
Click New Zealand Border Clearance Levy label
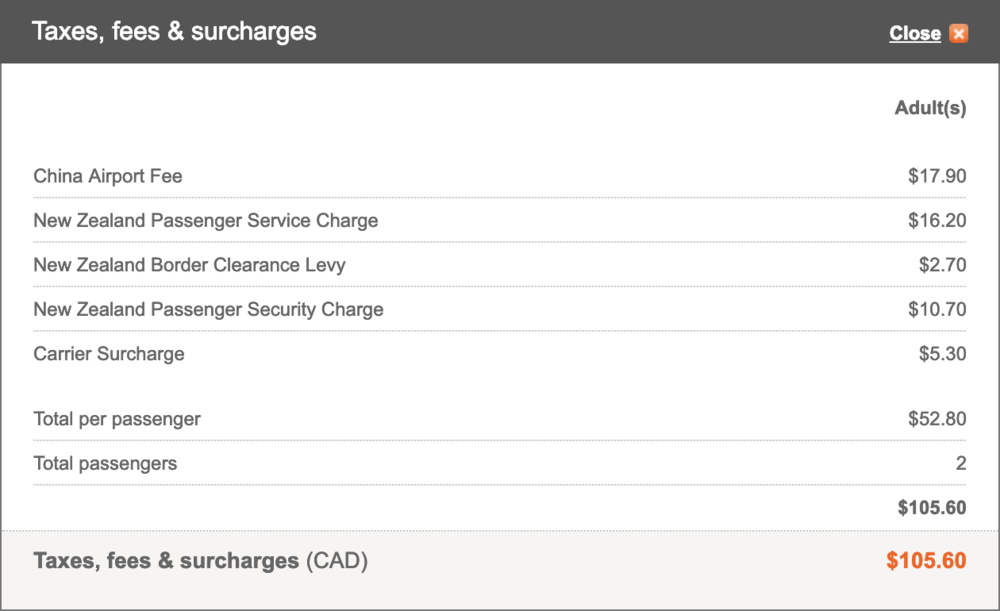(x=189, y=265)
